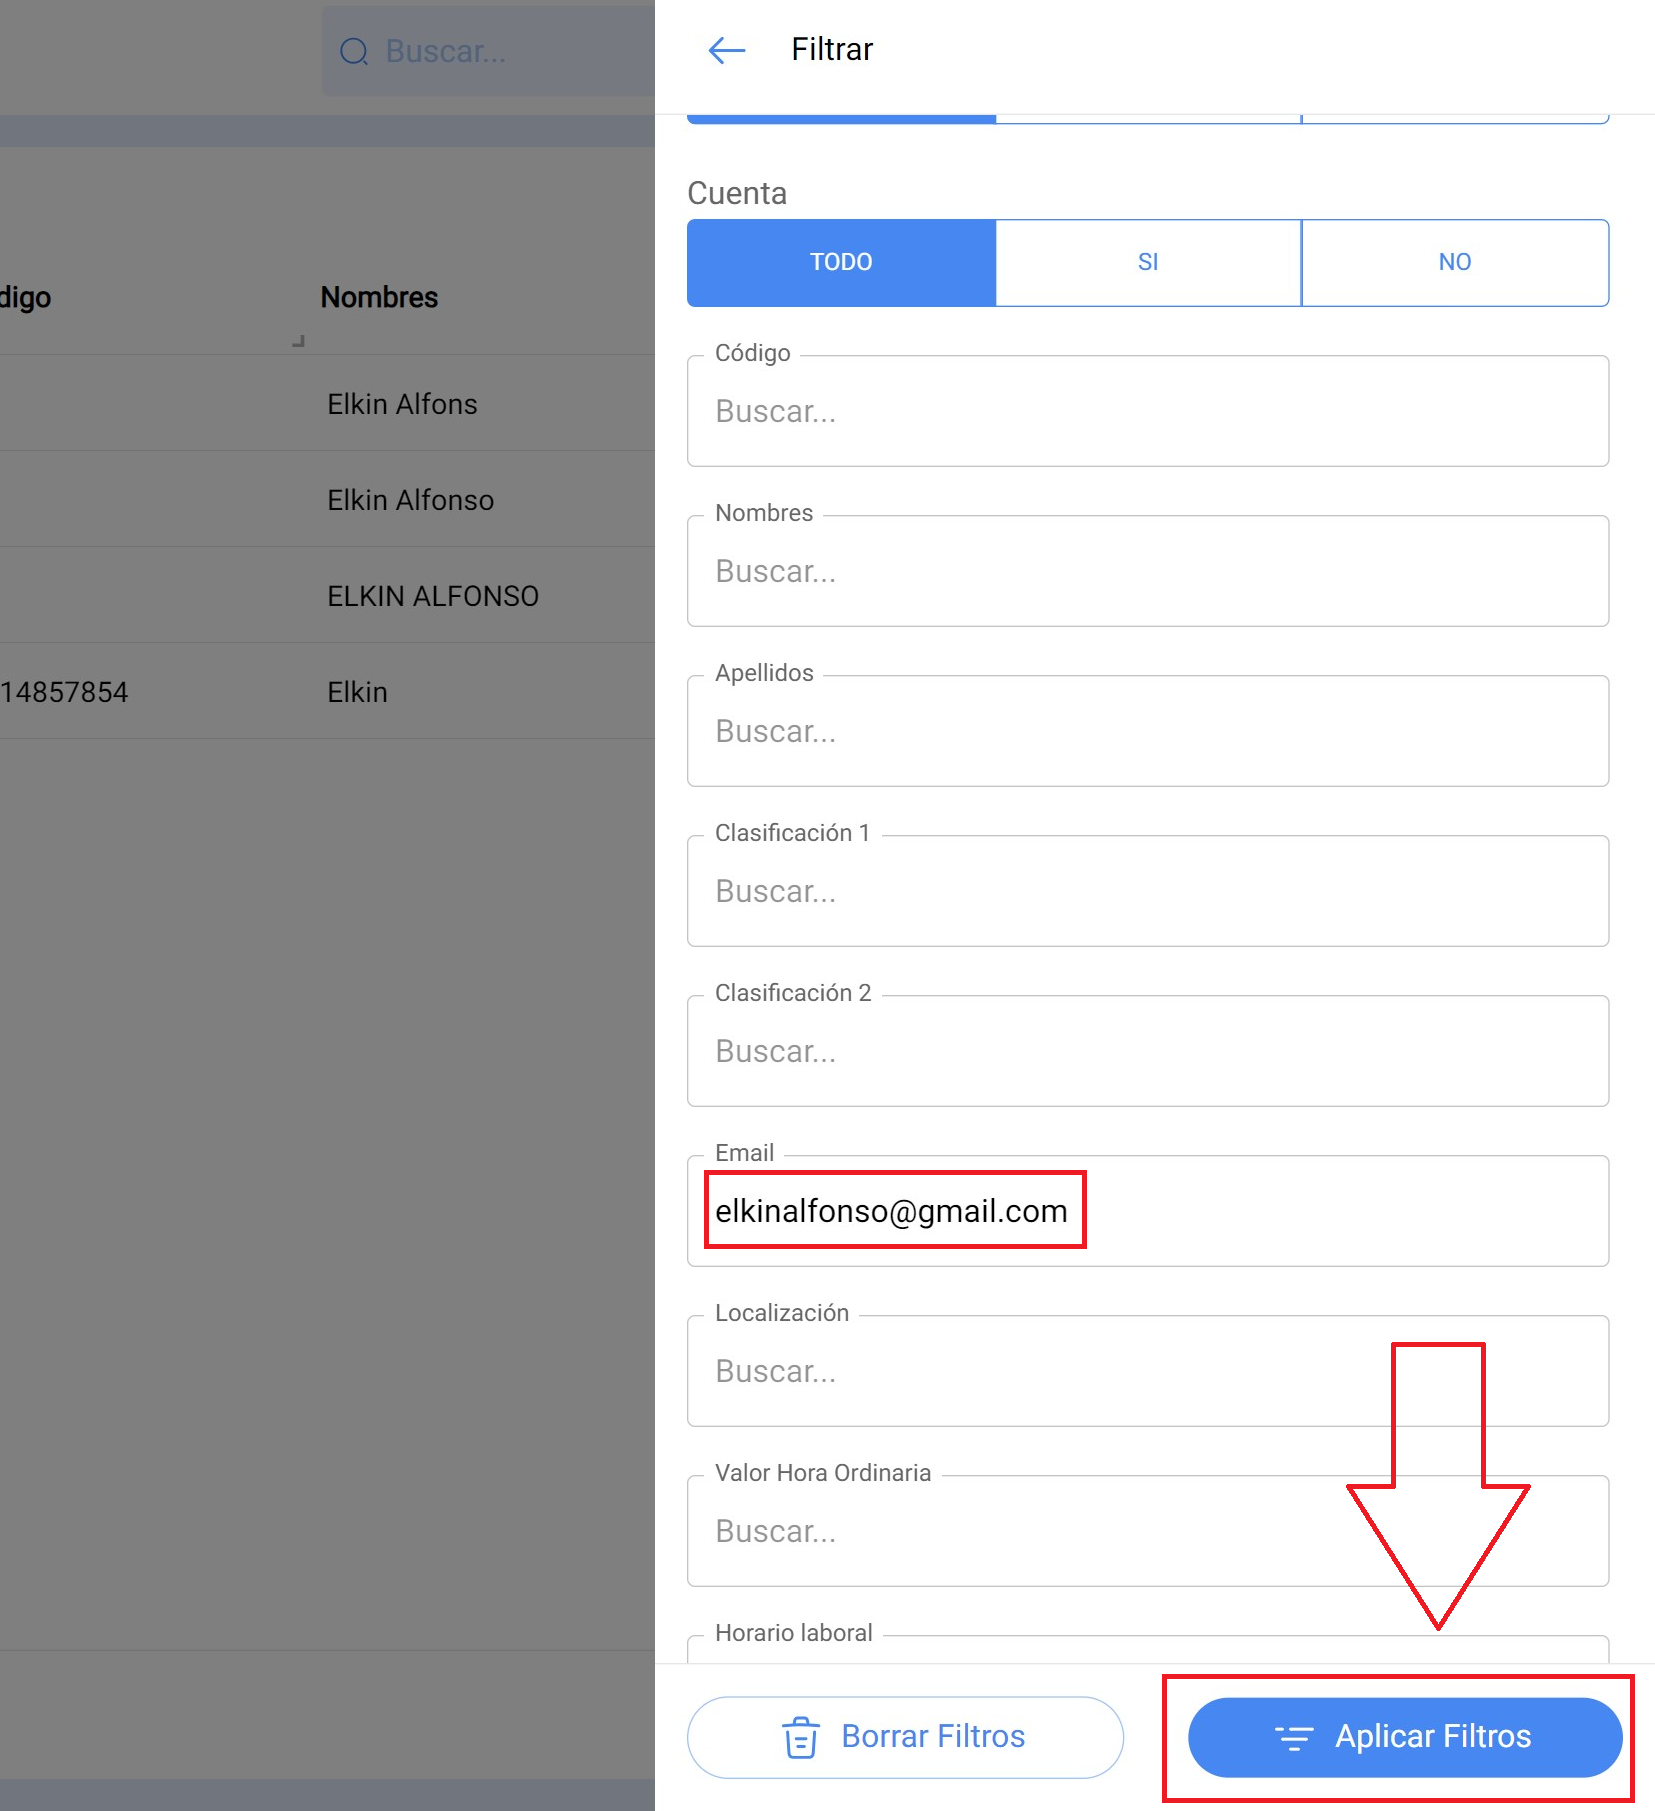The width and height of the screenshot is (1655, 1811).
Task: Click the trash icon in Borrar Filtros
Action: [800, 1737]
